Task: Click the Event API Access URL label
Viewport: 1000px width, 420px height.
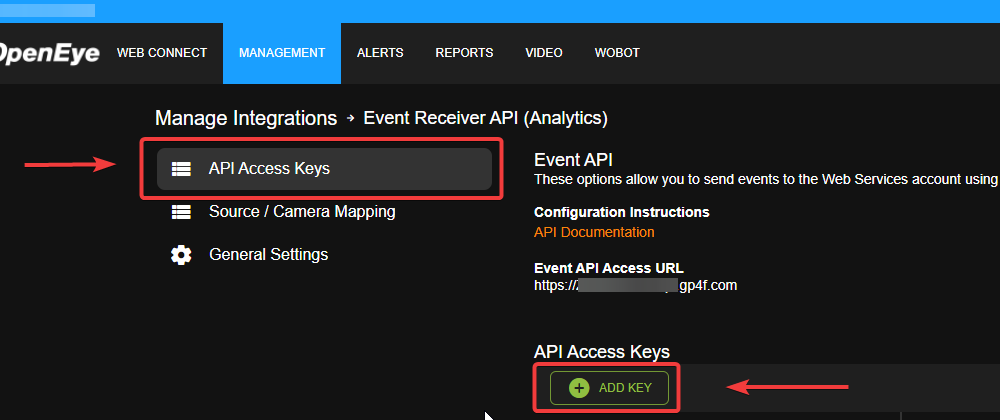Action: tap(608, 268)
